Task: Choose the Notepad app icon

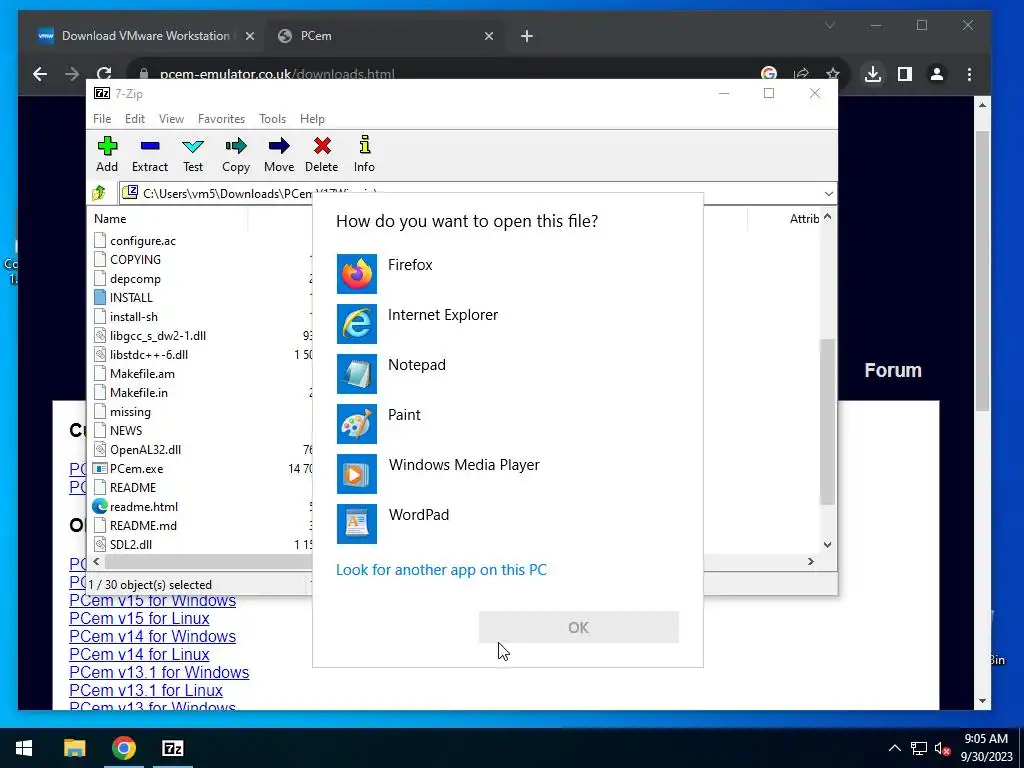Action: pos(357,374)
